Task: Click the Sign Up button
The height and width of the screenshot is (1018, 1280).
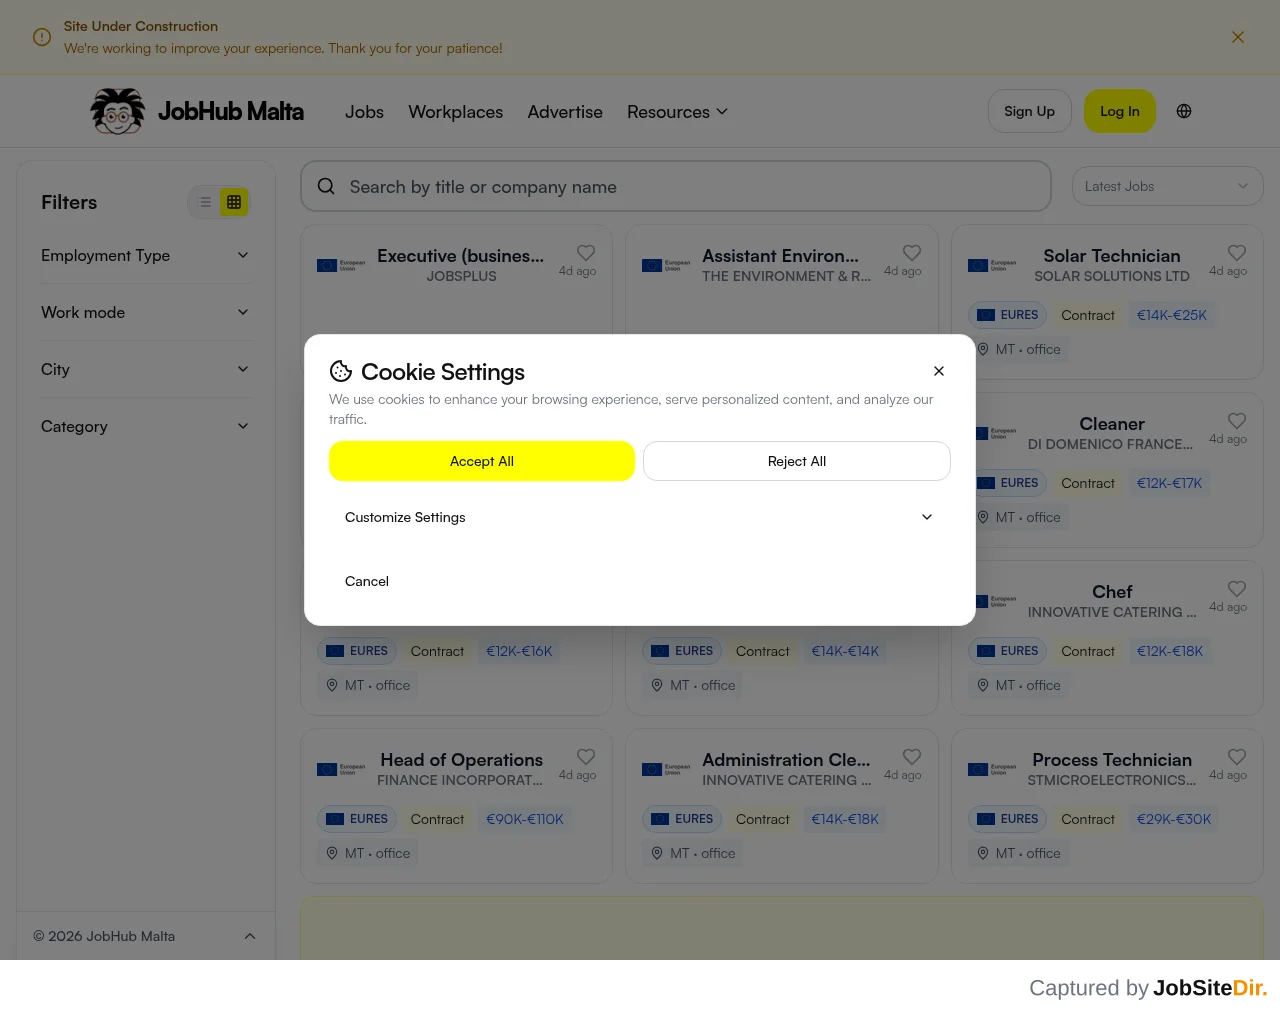Action: [1029, 111]
